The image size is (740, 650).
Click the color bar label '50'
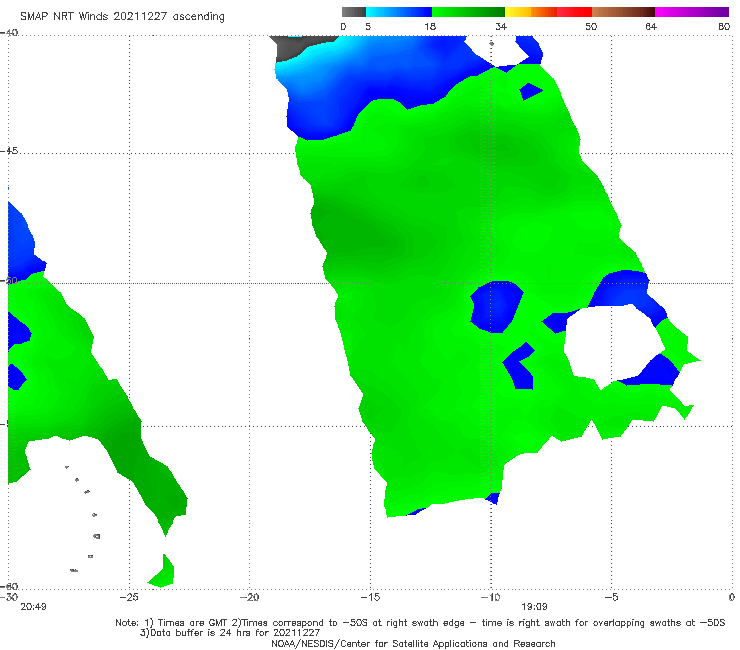(x=591, y=26)
